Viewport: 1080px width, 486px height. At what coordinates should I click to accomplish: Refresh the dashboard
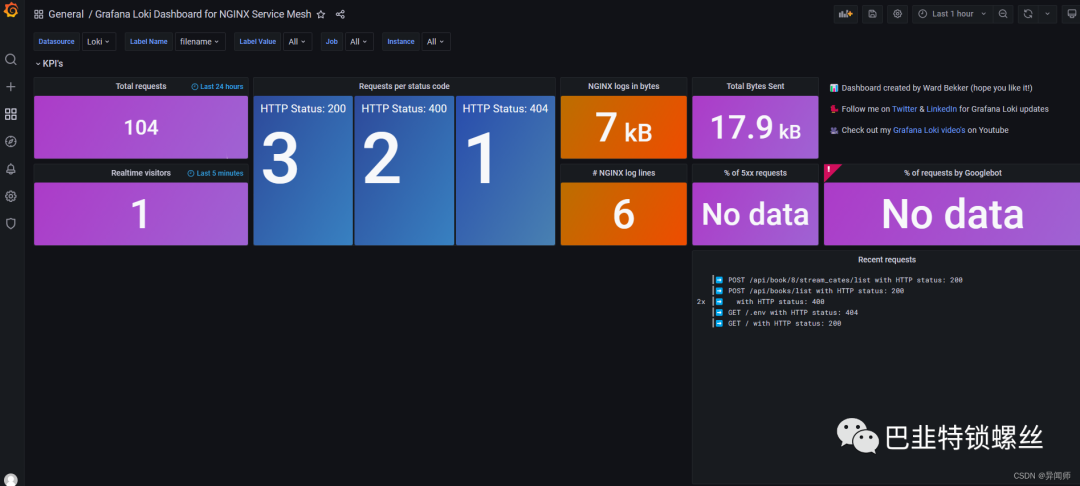click(1028, 14)
